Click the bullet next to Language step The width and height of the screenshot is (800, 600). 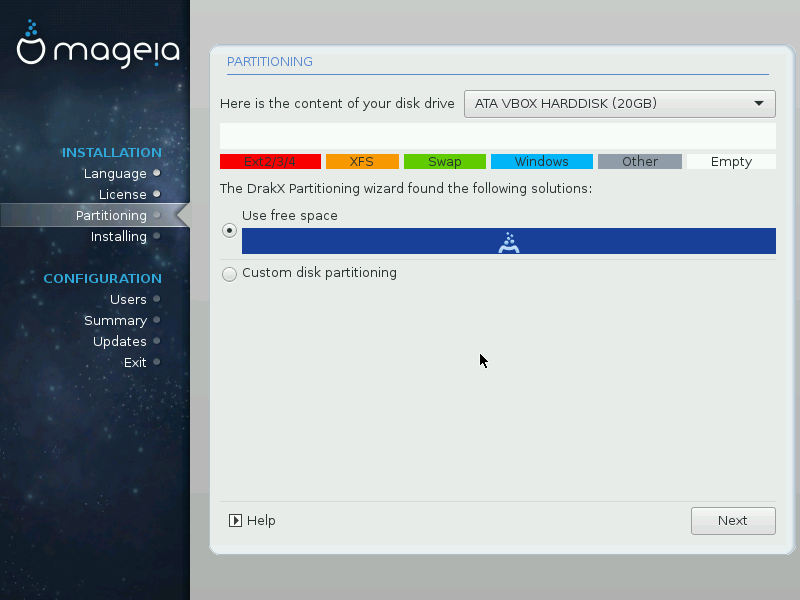coord(157,174)
